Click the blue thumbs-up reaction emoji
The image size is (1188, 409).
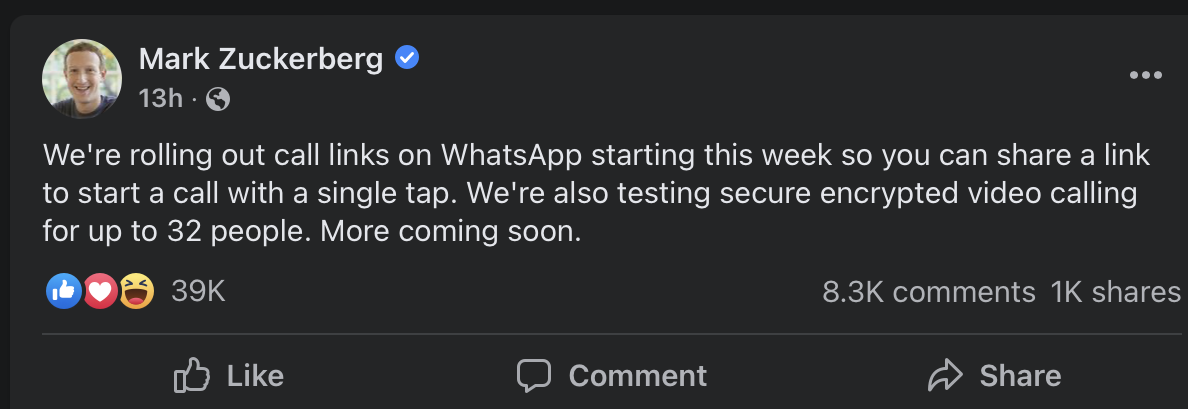click(x=63, y=291)
